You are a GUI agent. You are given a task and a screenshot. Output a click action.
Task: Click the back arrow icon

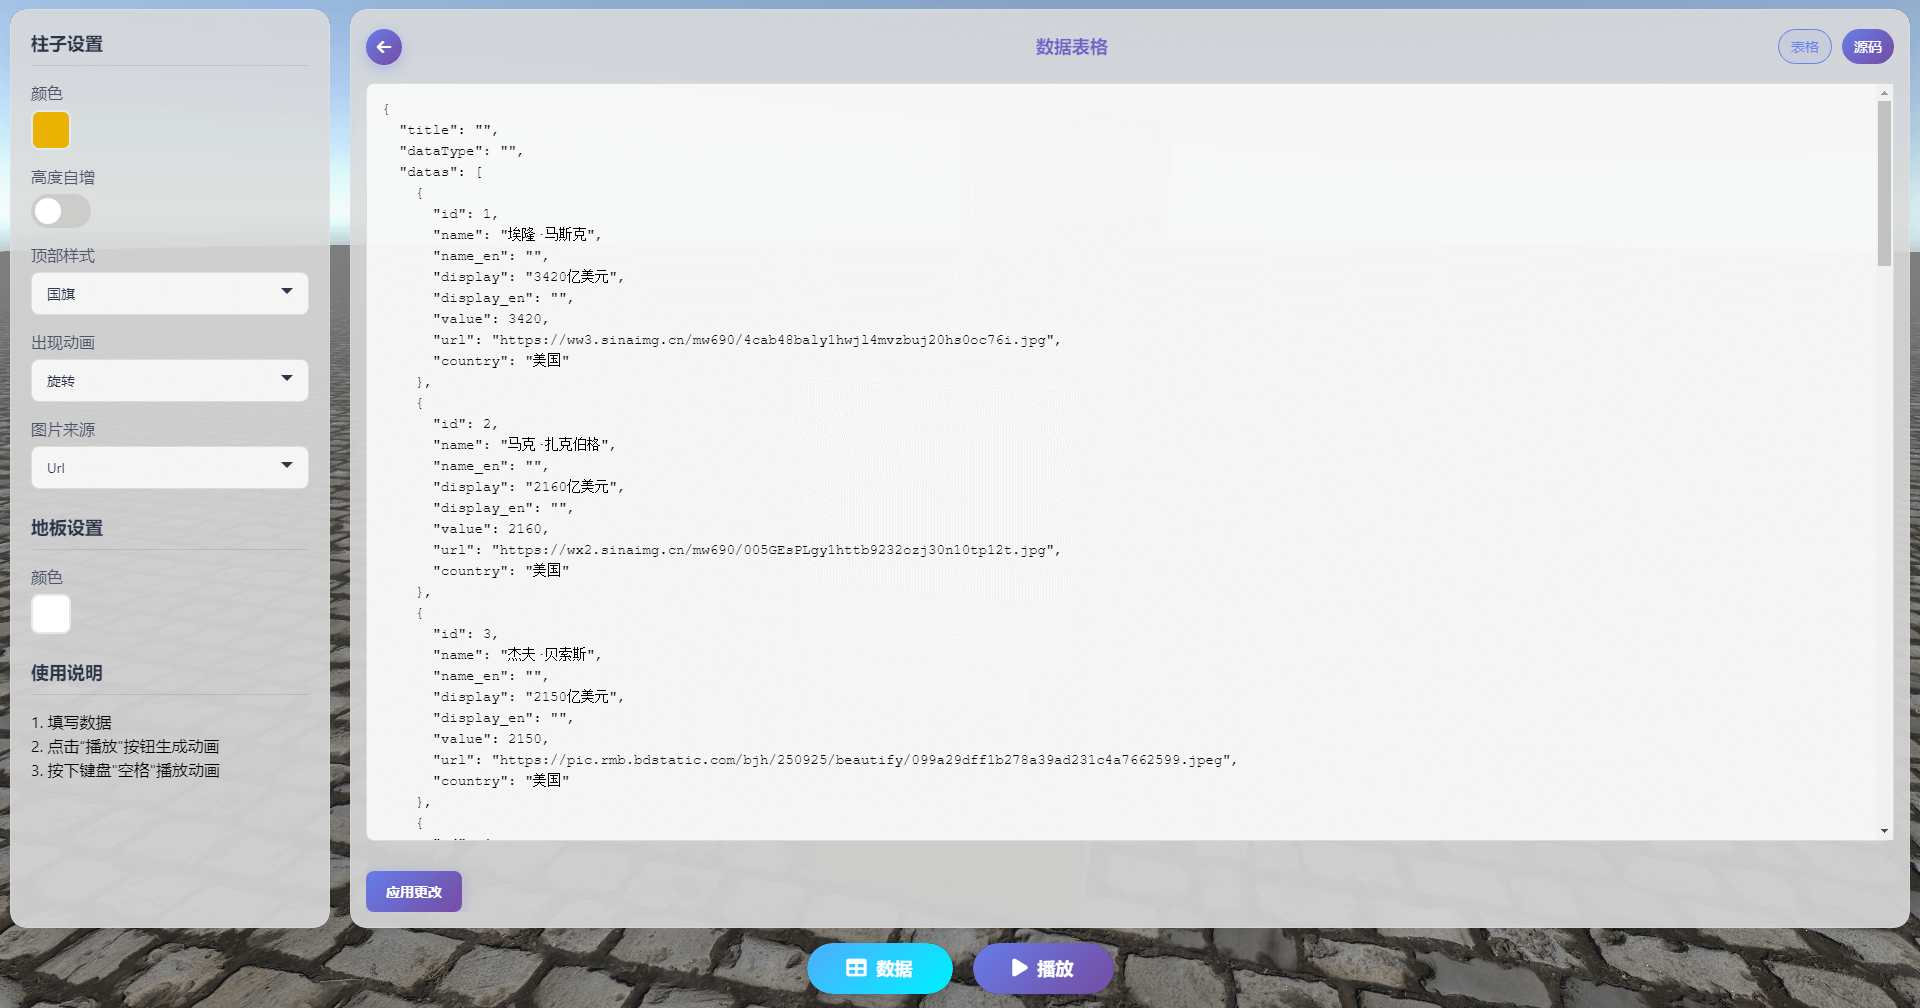[384, 47]
